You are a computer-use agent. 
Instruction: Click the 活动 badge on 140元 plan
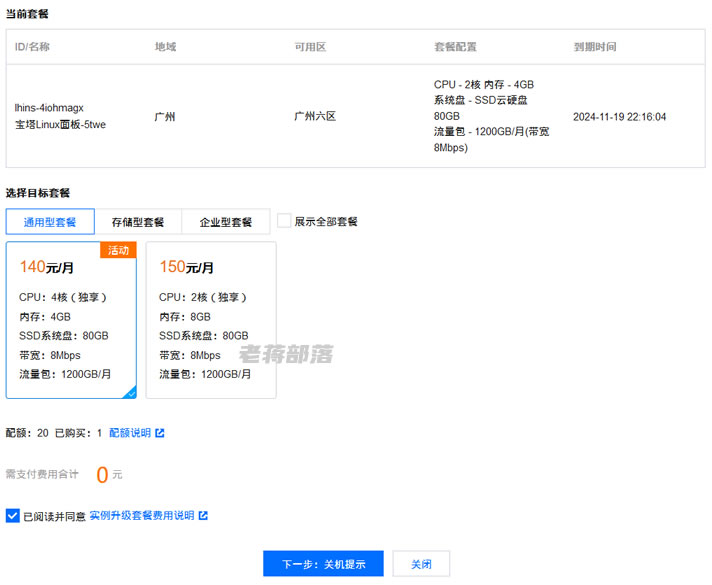(x=118, y=250)
